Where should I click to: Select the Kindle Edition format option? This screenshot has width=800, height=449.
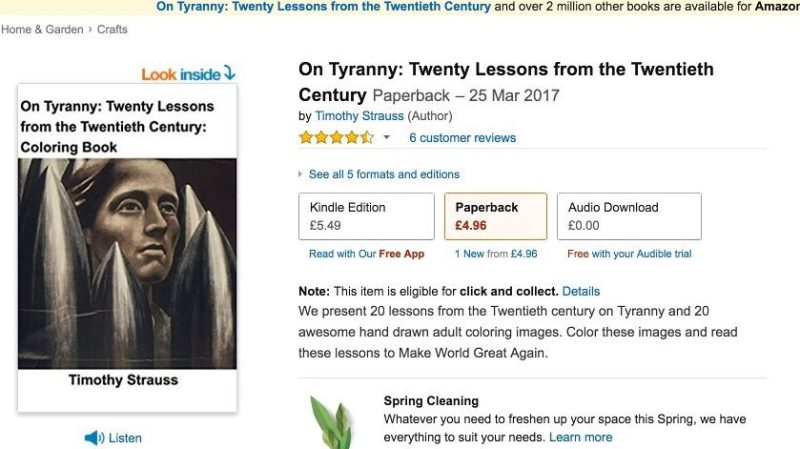[367, 216]
